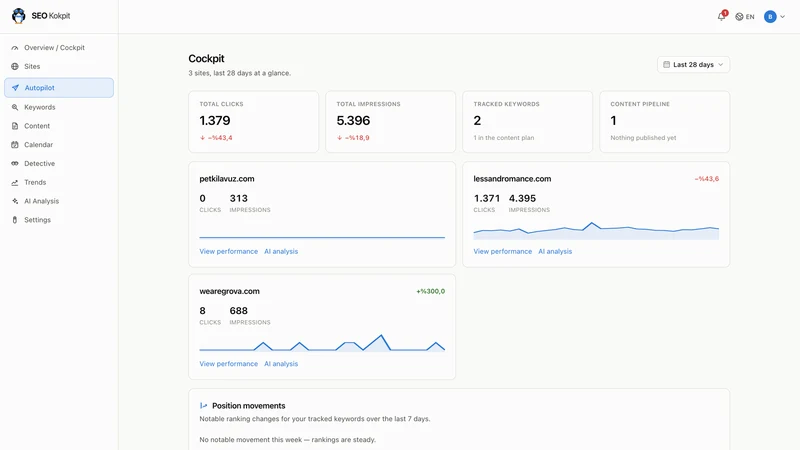800x450 pixels.
Task: Click the Settings icon in sidebar
Action: click(x=15, y=220)
